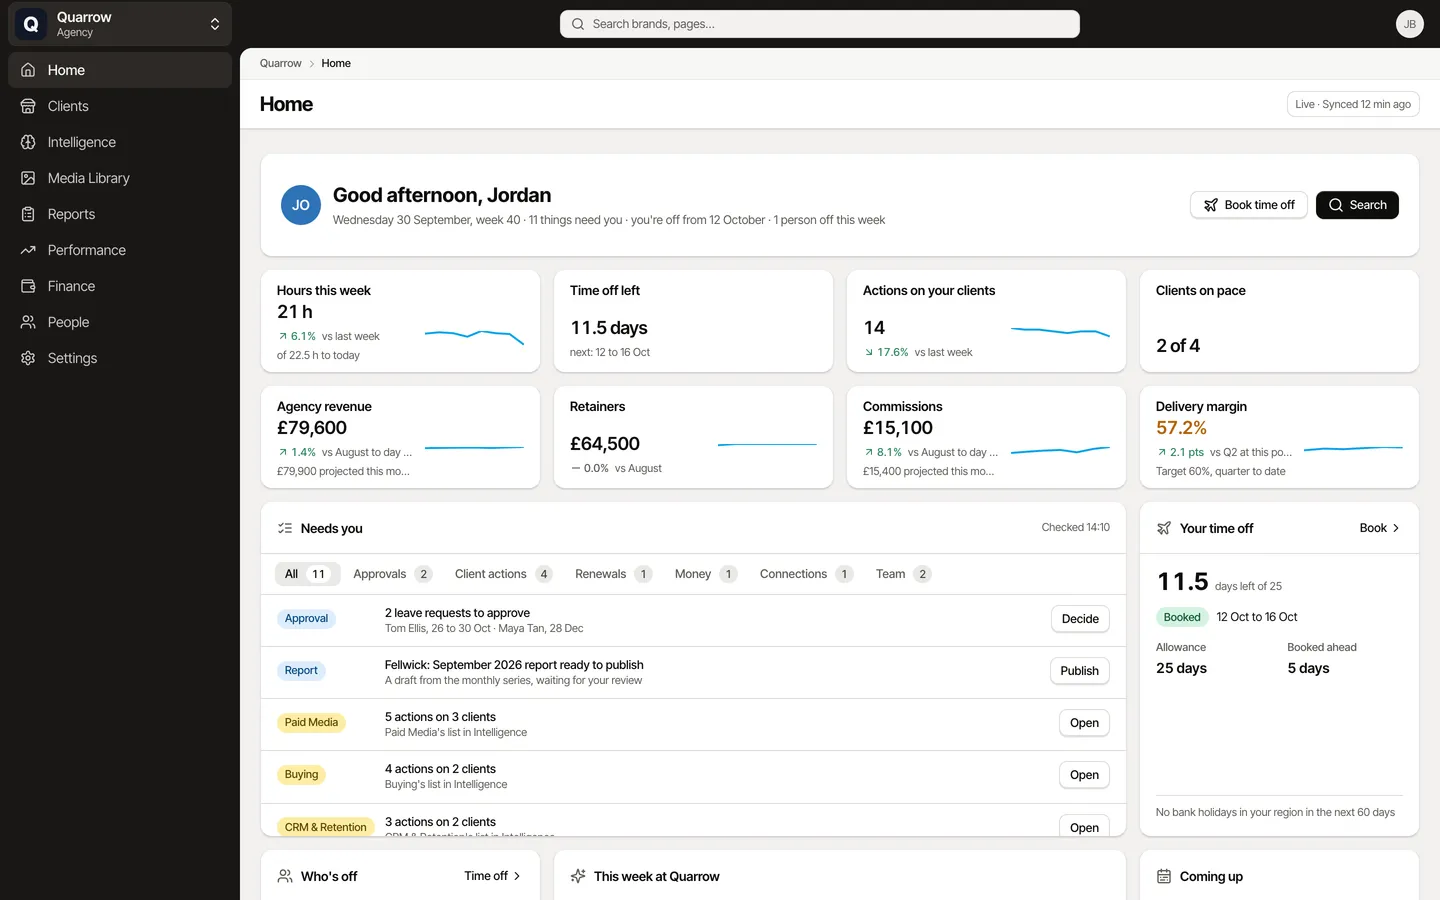
Task: Open the Time off left card
Action: tap(693, 321)
